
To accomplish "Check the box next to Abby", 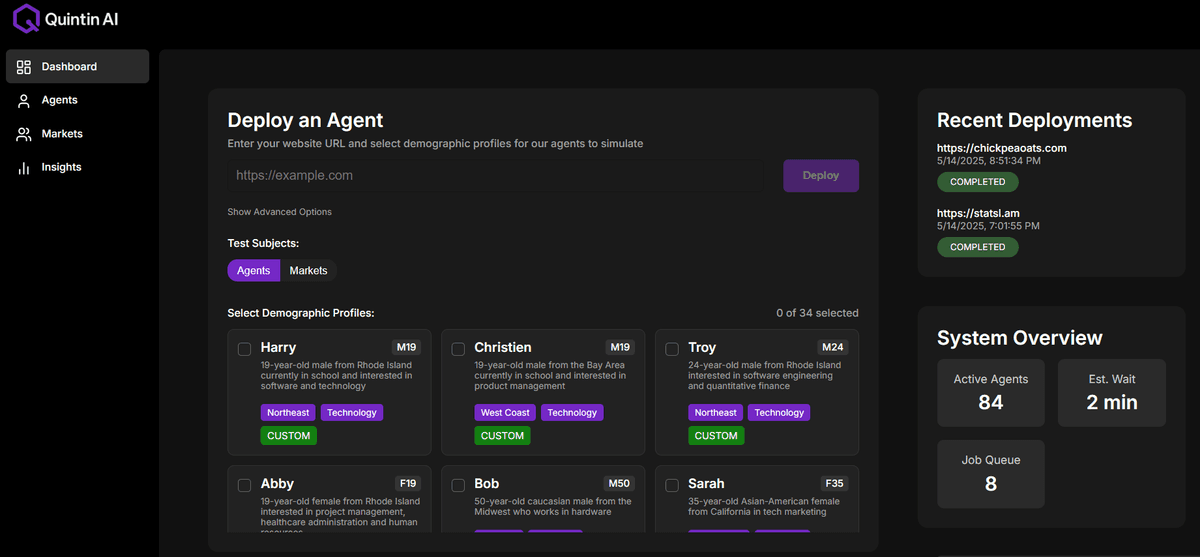I will tap(244, 485).
